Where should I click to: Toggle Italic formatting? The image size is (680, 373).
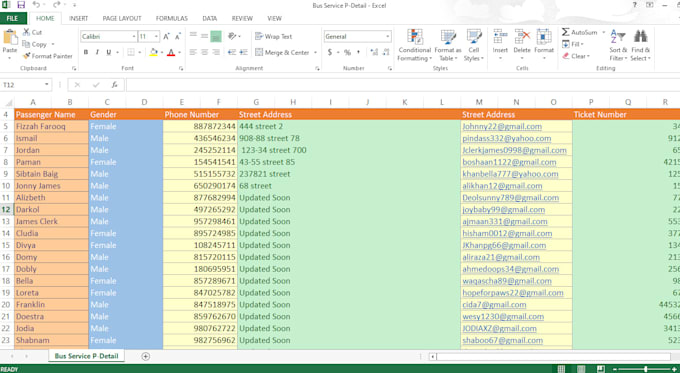[97, 52]
